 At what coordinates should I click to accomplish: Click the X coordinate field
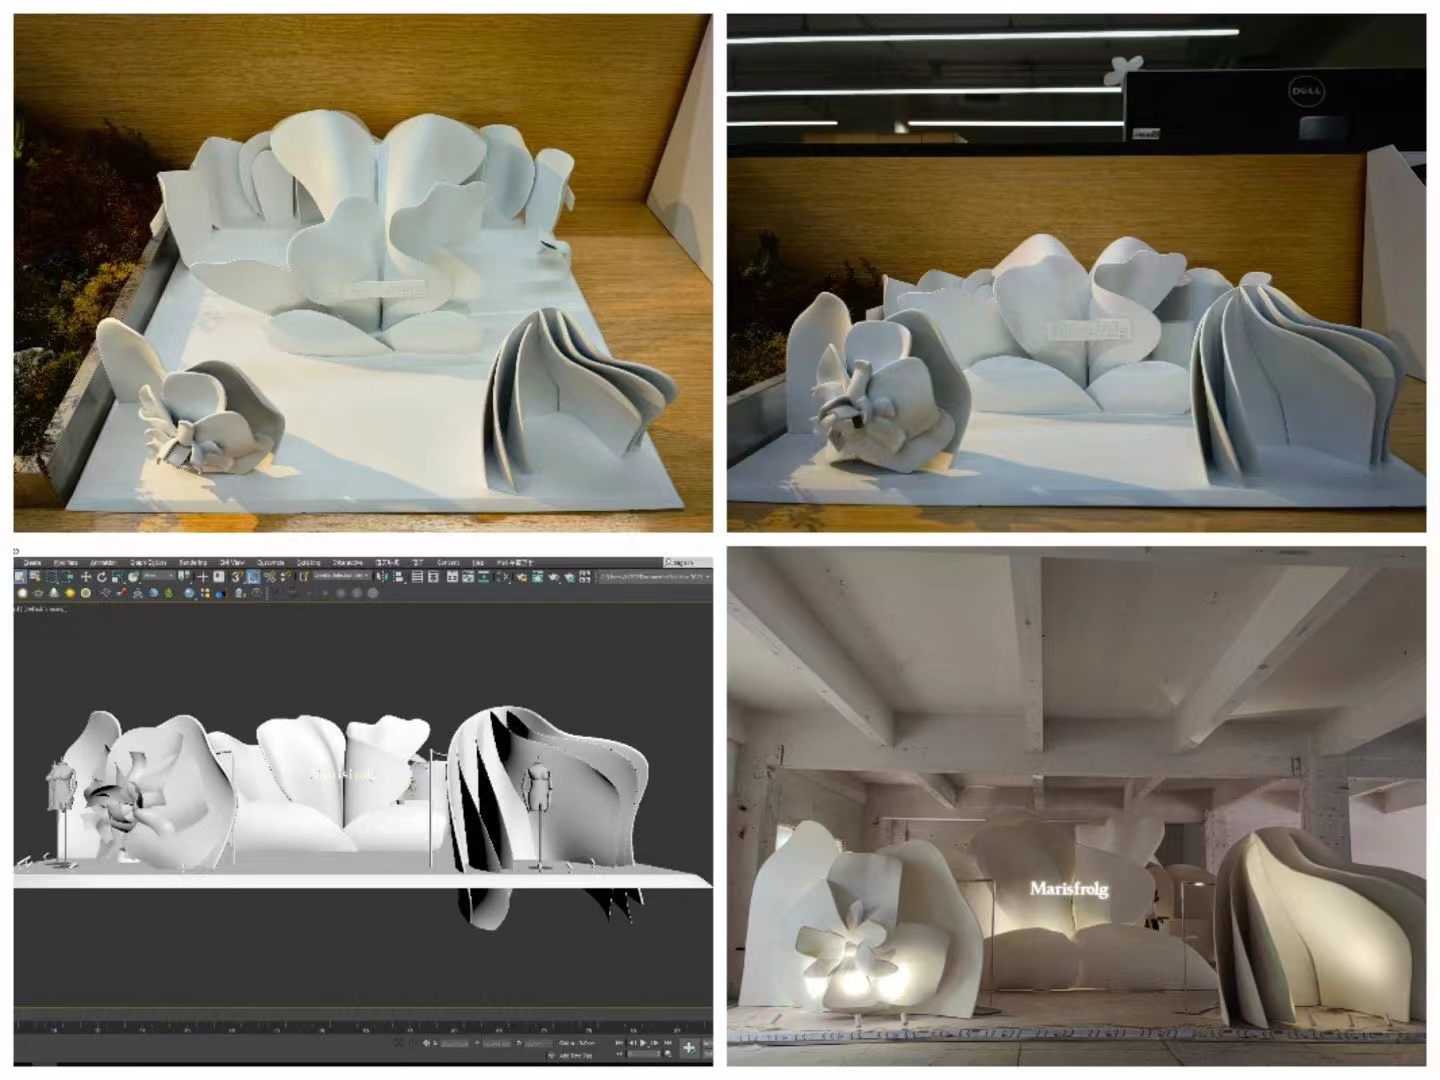click(x=455, y=1044)
